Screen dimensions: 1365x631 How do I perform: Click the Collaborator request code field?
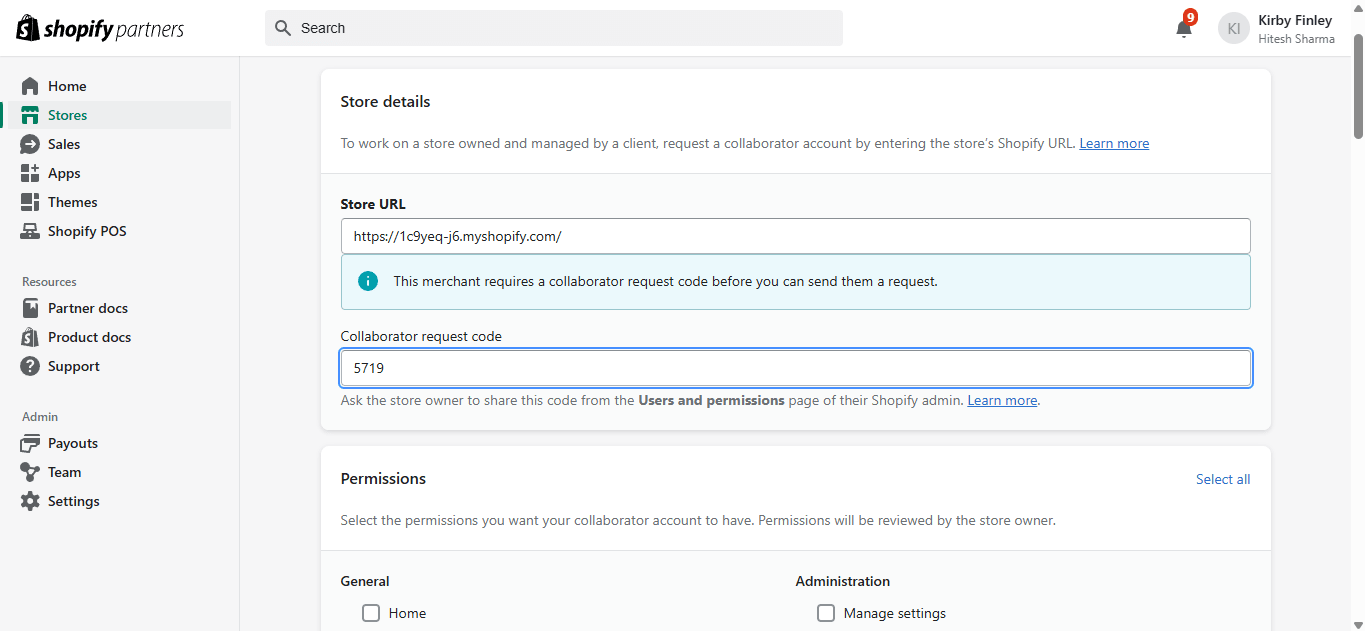tap(795, 368)
